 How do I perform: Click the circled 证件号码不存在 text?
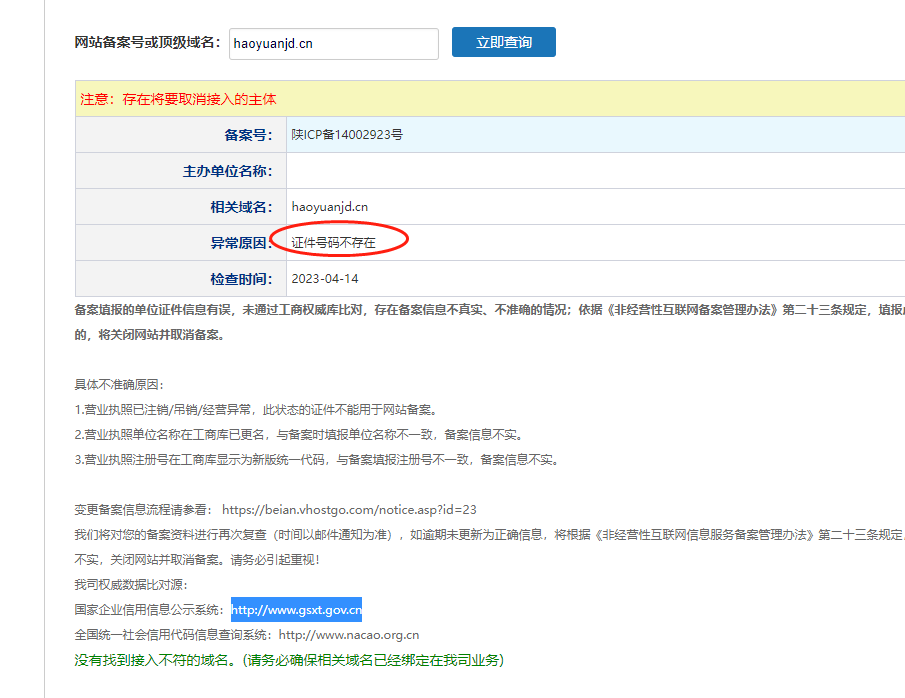pos(333,243)
